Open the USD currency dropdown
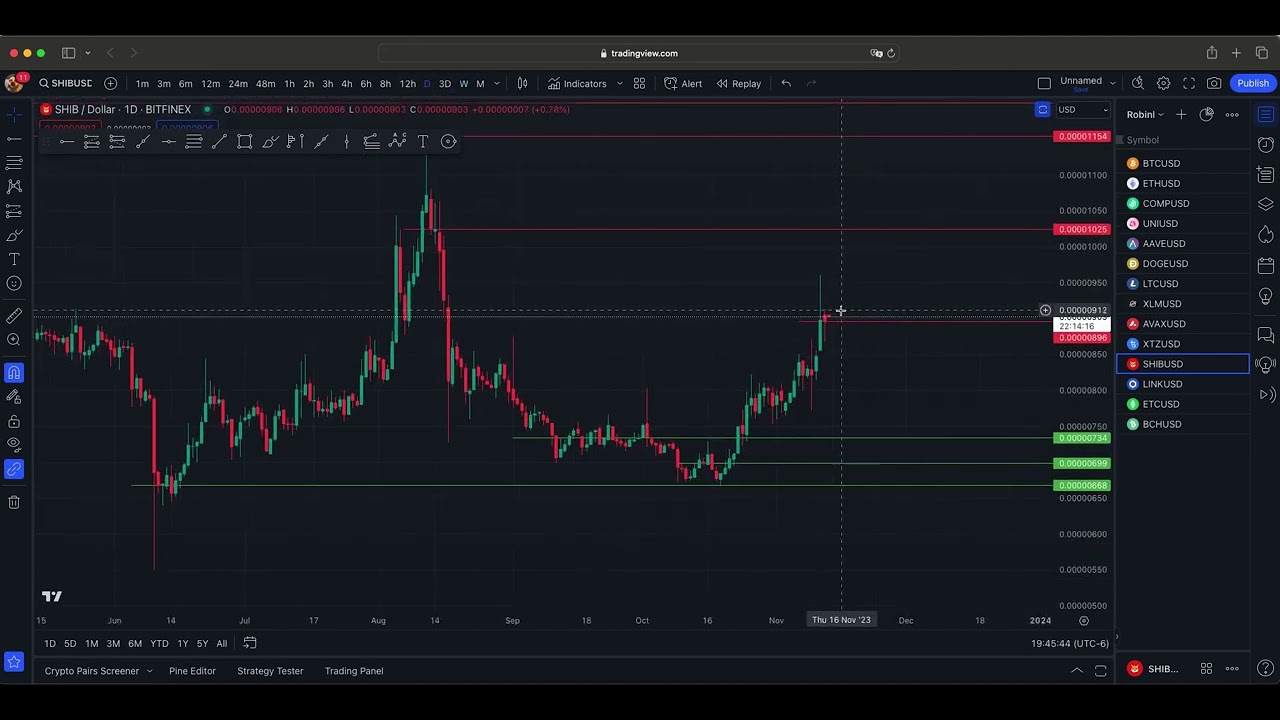Image resolution: width=1280 pixels, height=720 pixels. coord(1084,110)
